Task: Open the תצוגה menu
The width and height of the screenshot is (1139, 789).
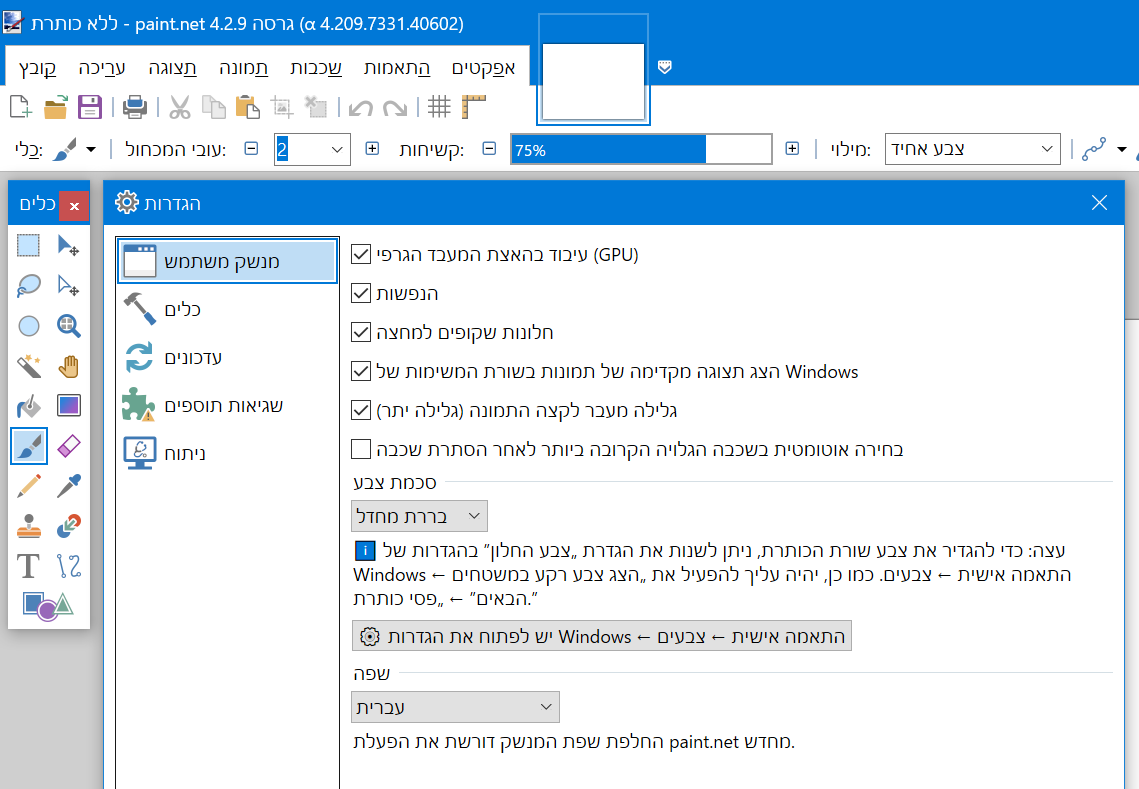Action: (x=172, y=68)
